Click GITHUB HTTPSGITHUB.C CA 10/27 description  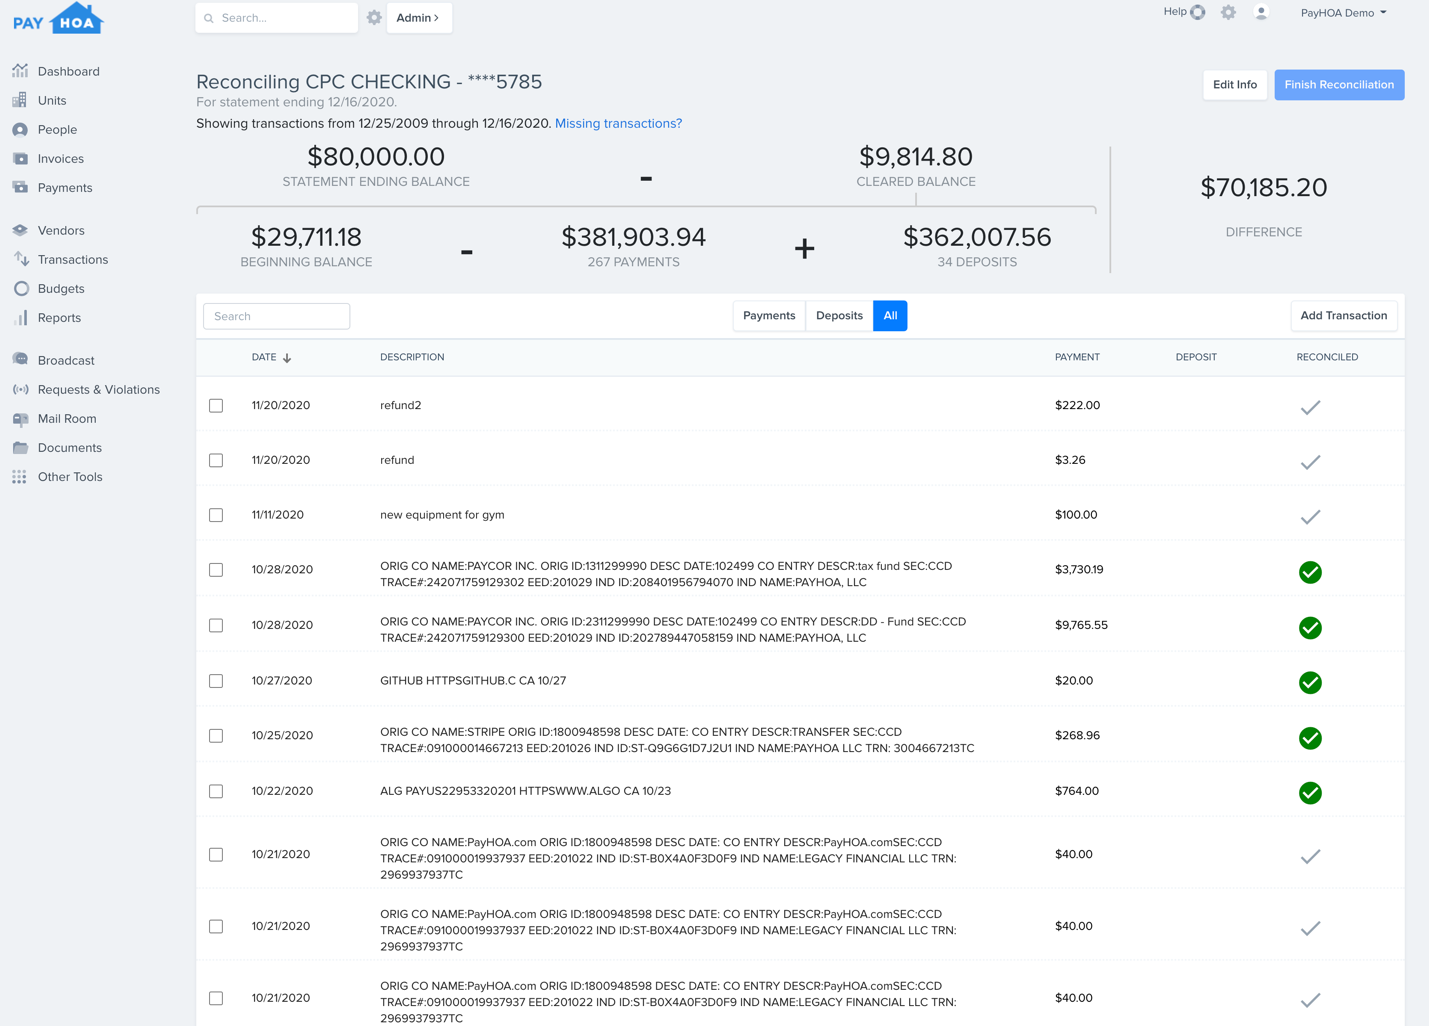coord(473,681)
